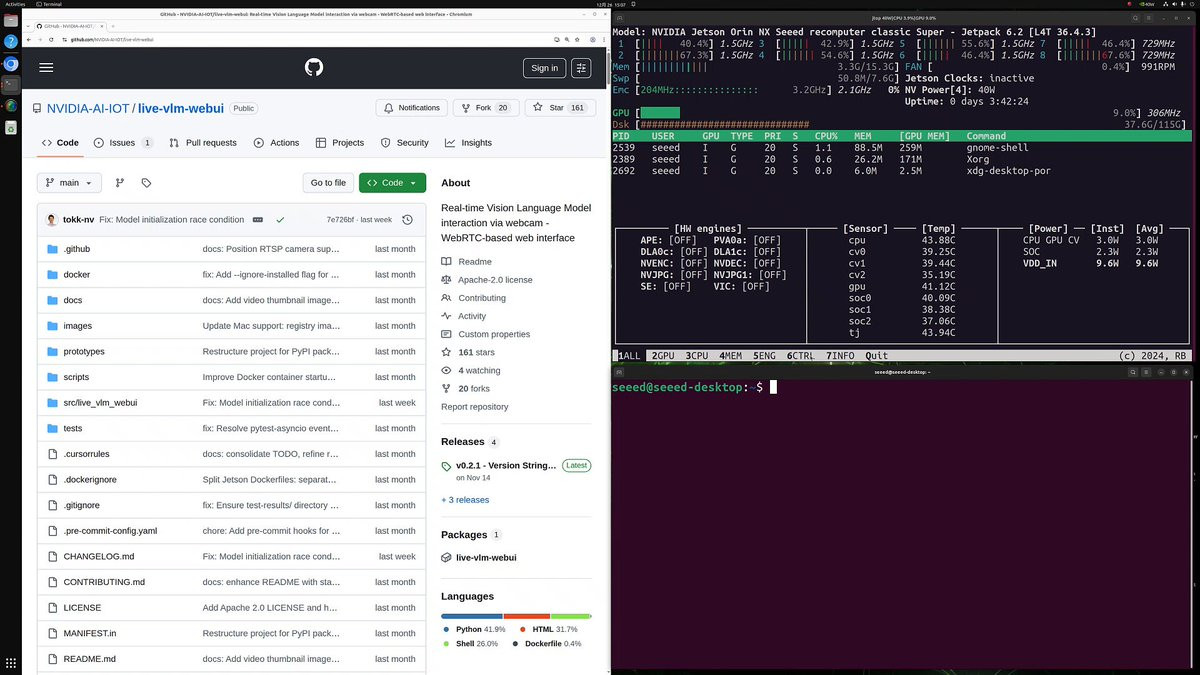The height and width of the screenshot is (675, 1200).
Task: Open NVIDIA-AI-IOT organization link
Action: pos(88,108)
